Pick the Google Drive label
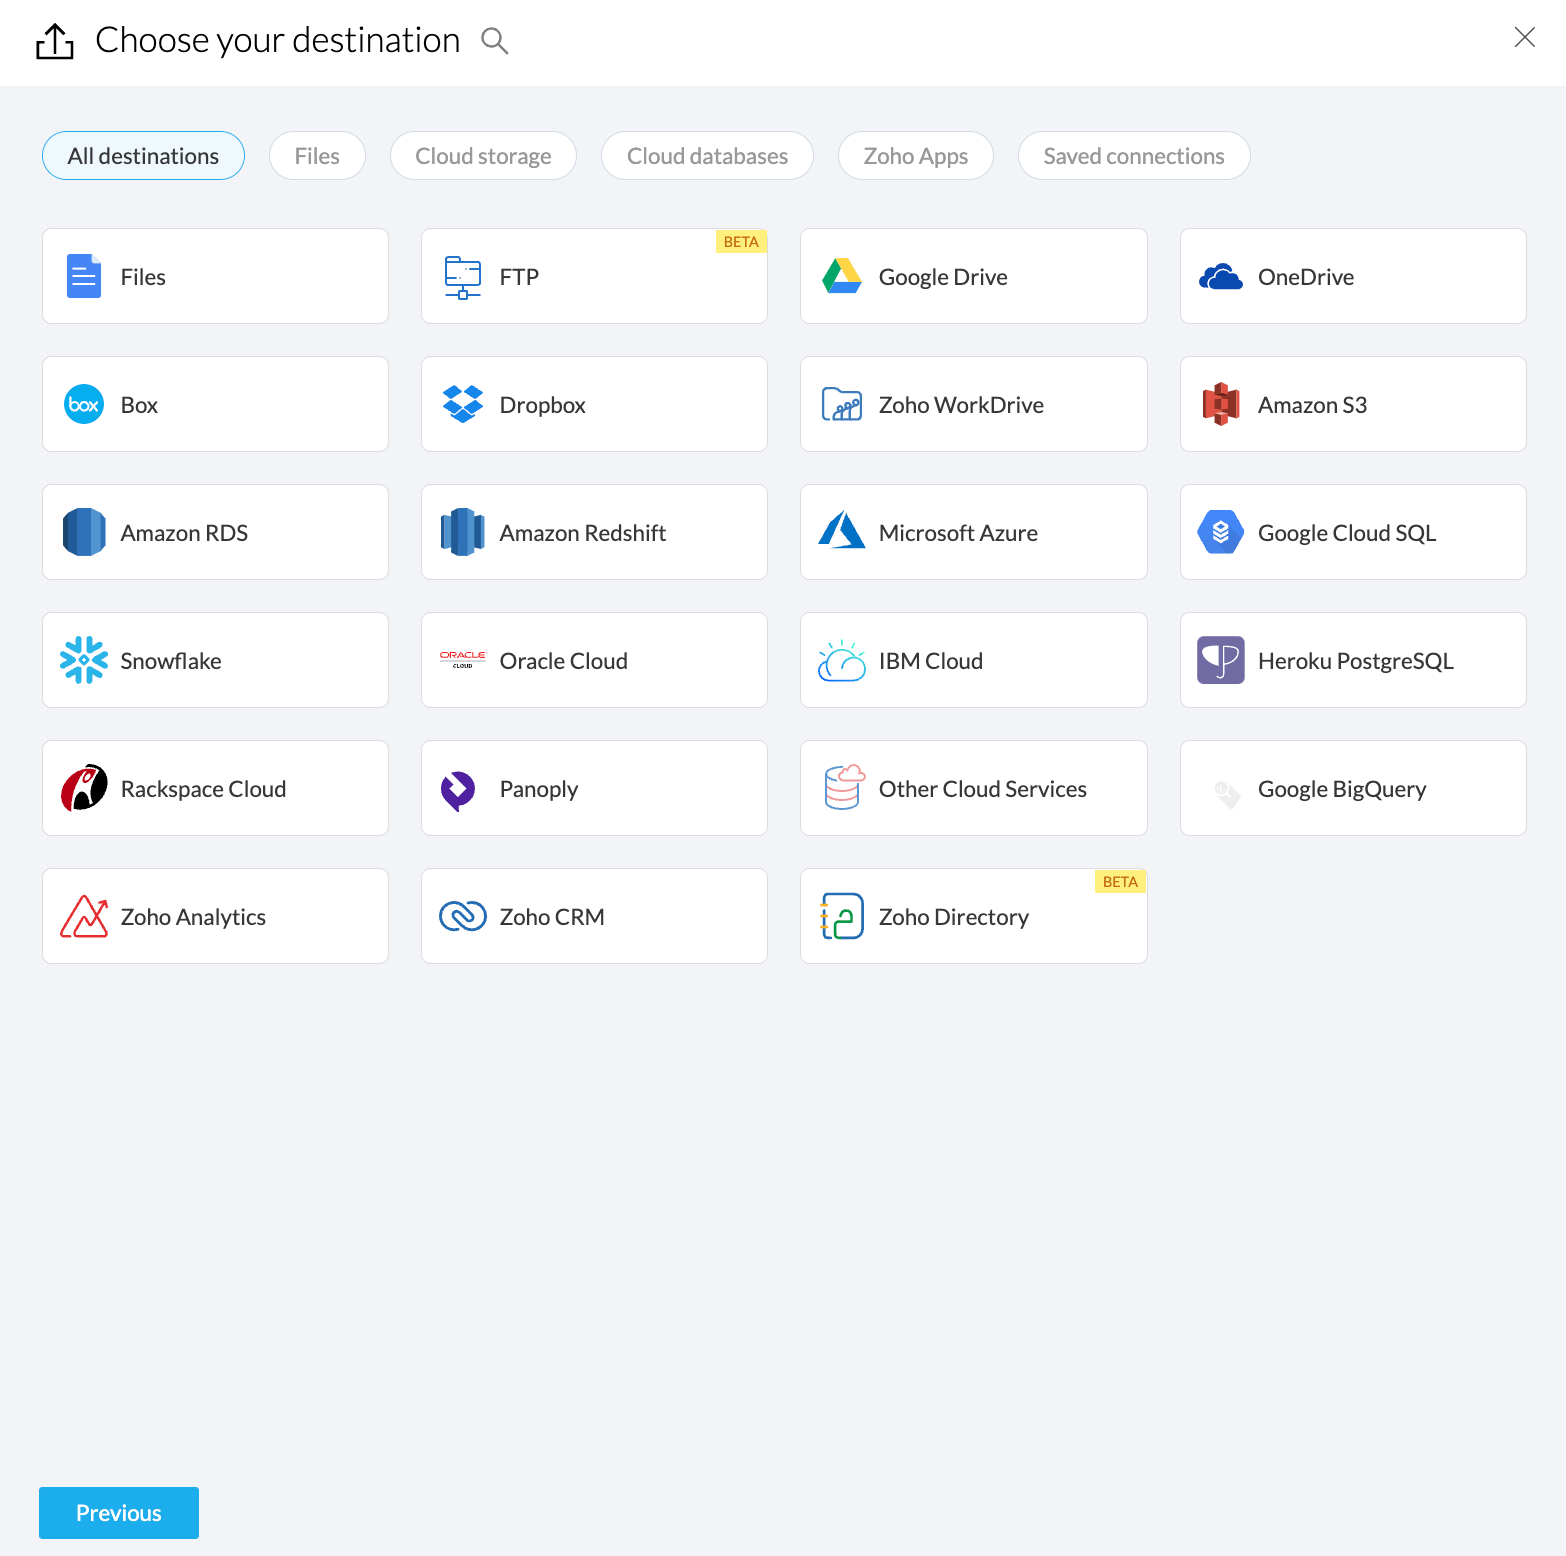Image resolution: width=1566 pixels, height=1556 pixels. tap(943, 277)
